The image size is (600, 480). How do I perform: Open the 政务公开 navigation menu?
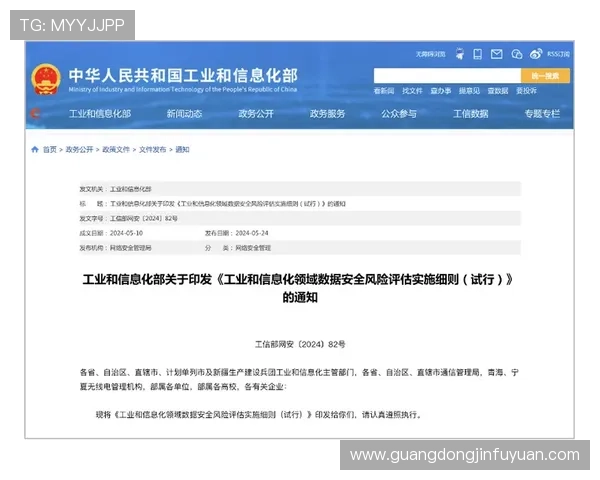256,114
